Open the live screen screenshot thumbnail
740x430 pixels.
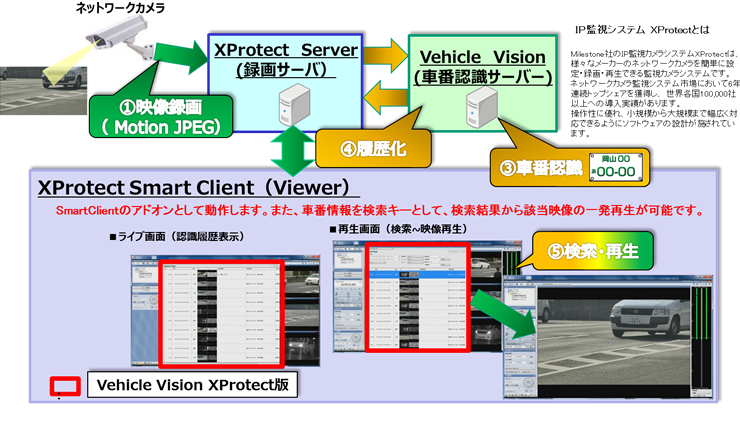[x=225, y=312]
